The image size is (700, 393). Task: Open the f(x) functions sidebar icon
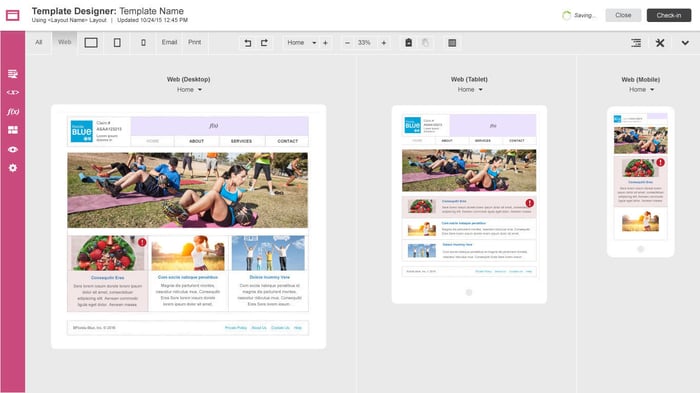point(12,111)
